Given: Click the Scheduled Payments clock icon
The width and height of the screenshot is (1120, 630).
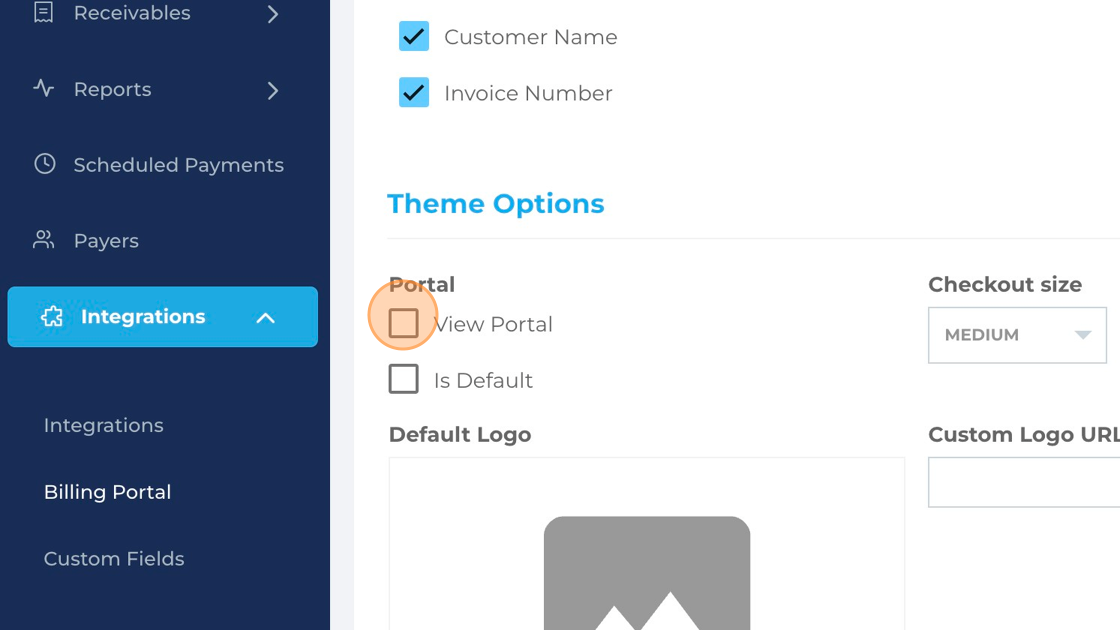Looking at the screenshot, I should pyautogui.click(x=44, y=164).
